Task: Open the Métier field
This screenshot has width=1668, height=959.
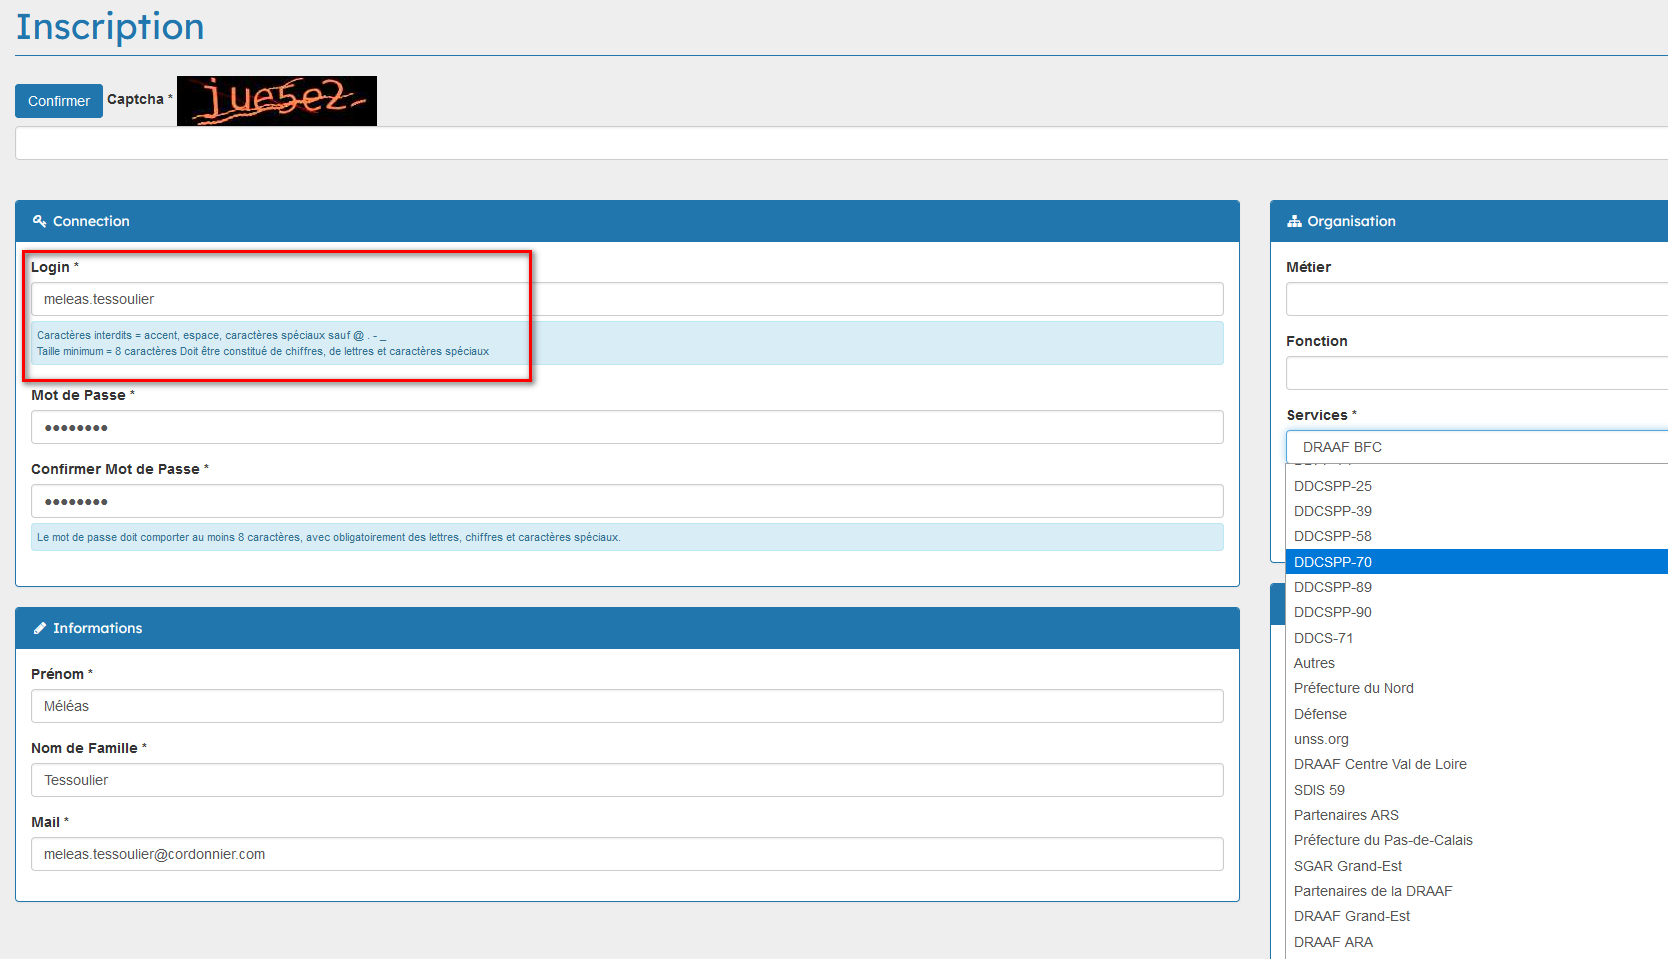Action: coord(1476,299)
